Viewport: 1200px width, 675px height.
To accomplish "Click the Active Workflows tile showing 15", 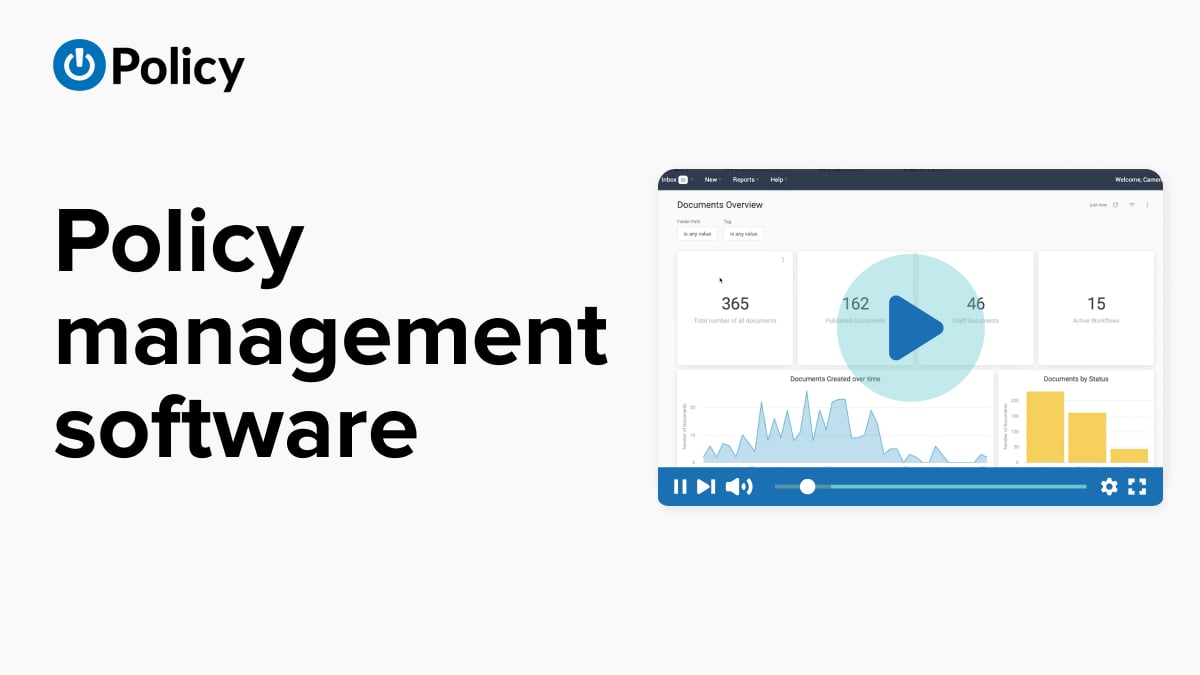I will (x=1096, y=308).
